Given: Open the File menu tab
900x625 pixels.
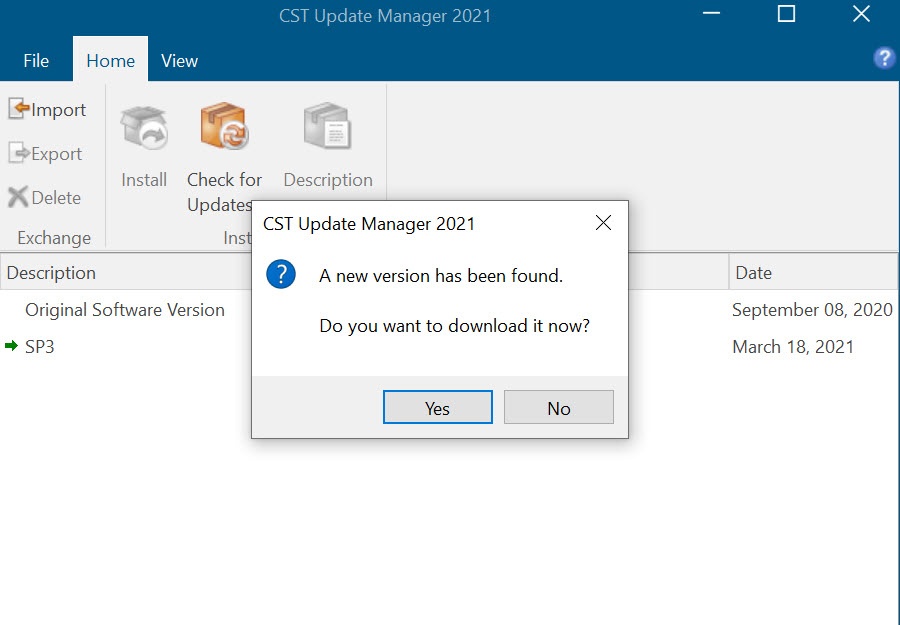Looking at the screenshot, I should (x=36, y=60).
